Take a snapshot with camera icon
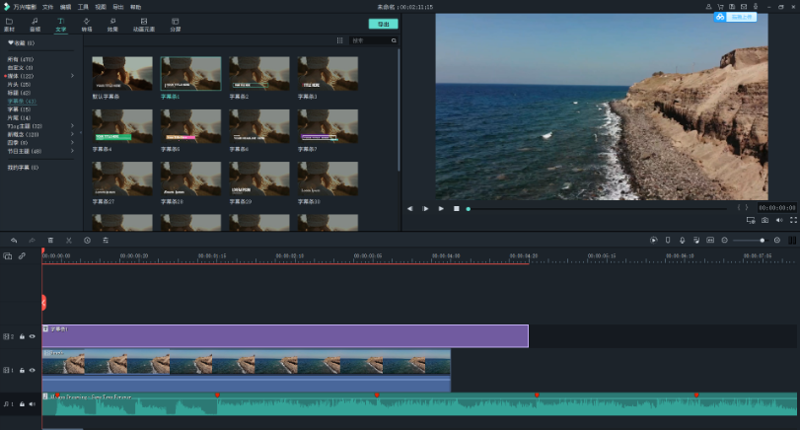This screenshot has height=430, width=800. coord(765,220)
